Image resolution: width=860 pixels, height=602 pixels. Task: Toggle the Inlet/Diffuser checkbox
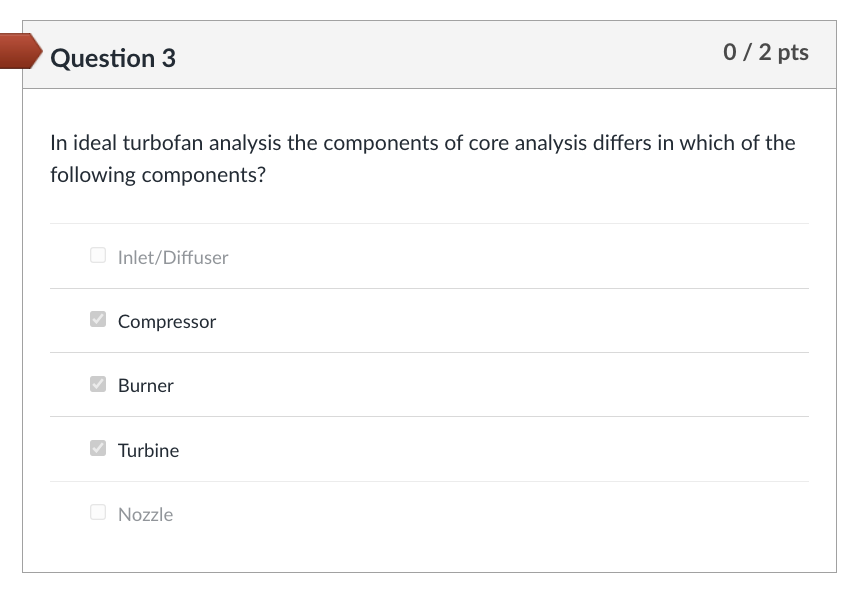click(98, 256)
